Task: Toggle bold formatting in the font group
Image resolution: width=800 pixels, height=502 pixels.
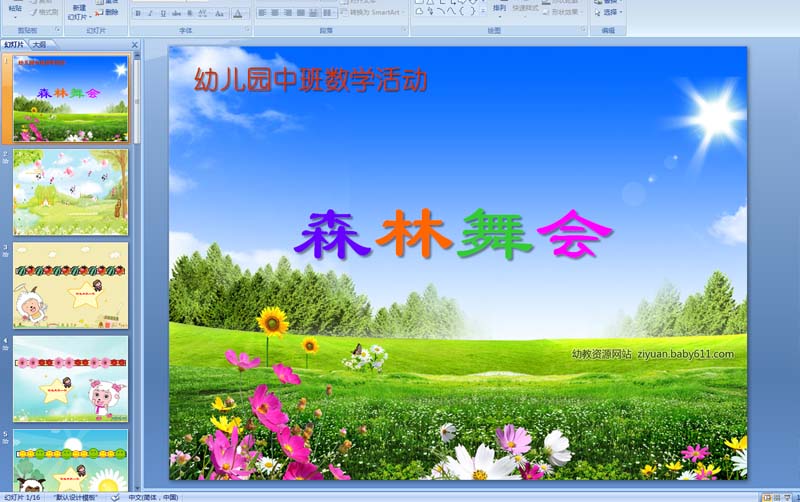Action: coord(138,13)
